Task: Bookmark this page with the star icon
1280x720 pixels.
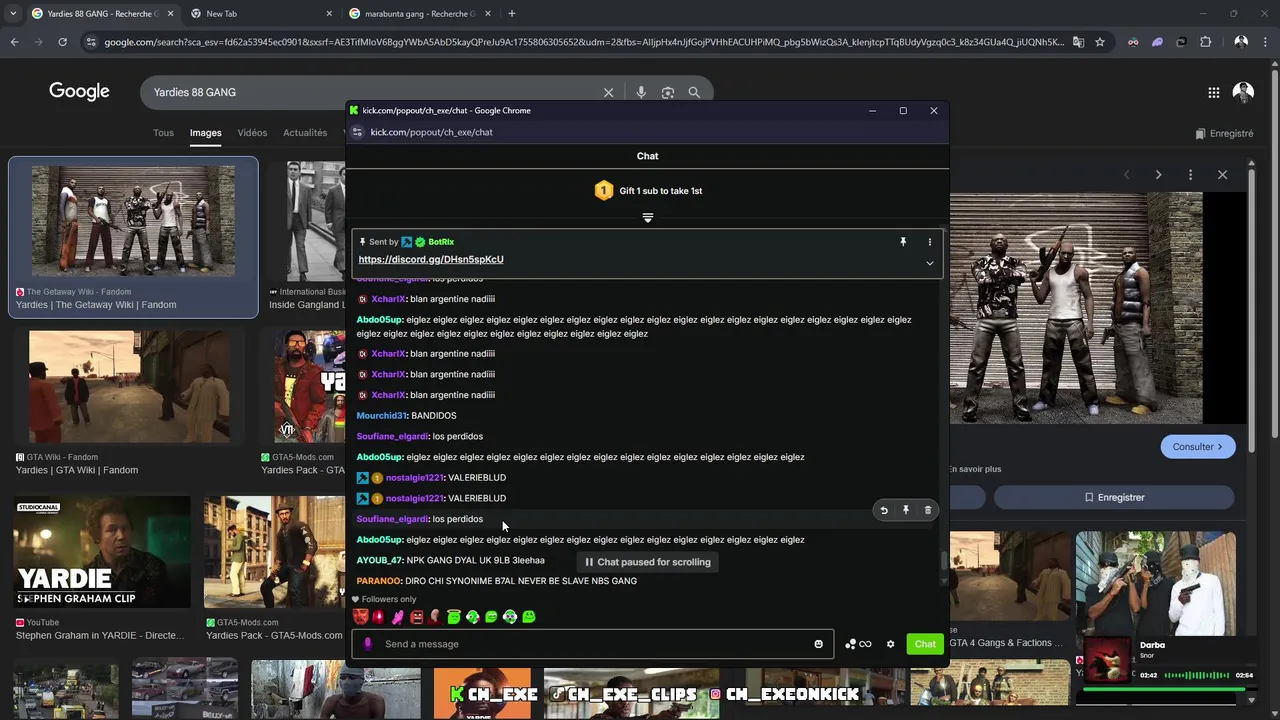Action: click(1100, 42)
